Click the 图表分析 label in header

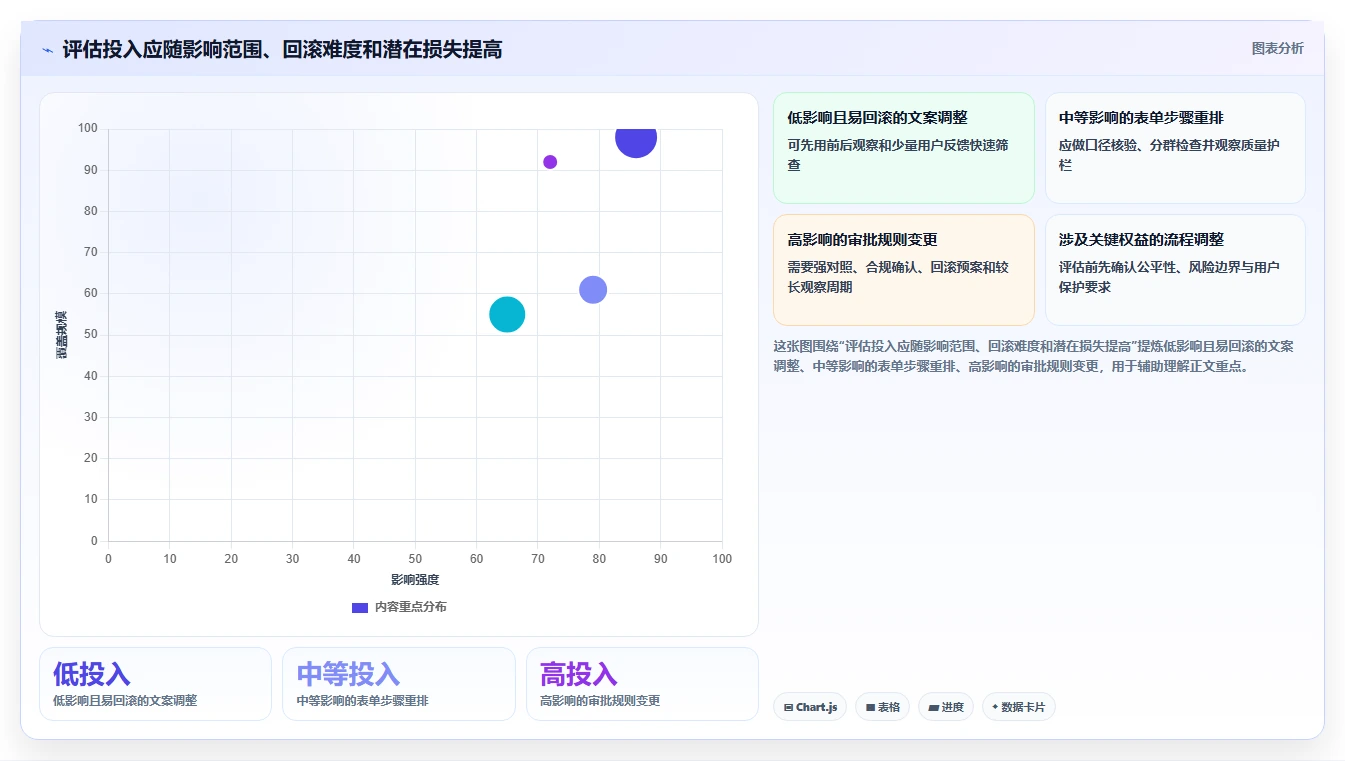tap(1277, 48)
